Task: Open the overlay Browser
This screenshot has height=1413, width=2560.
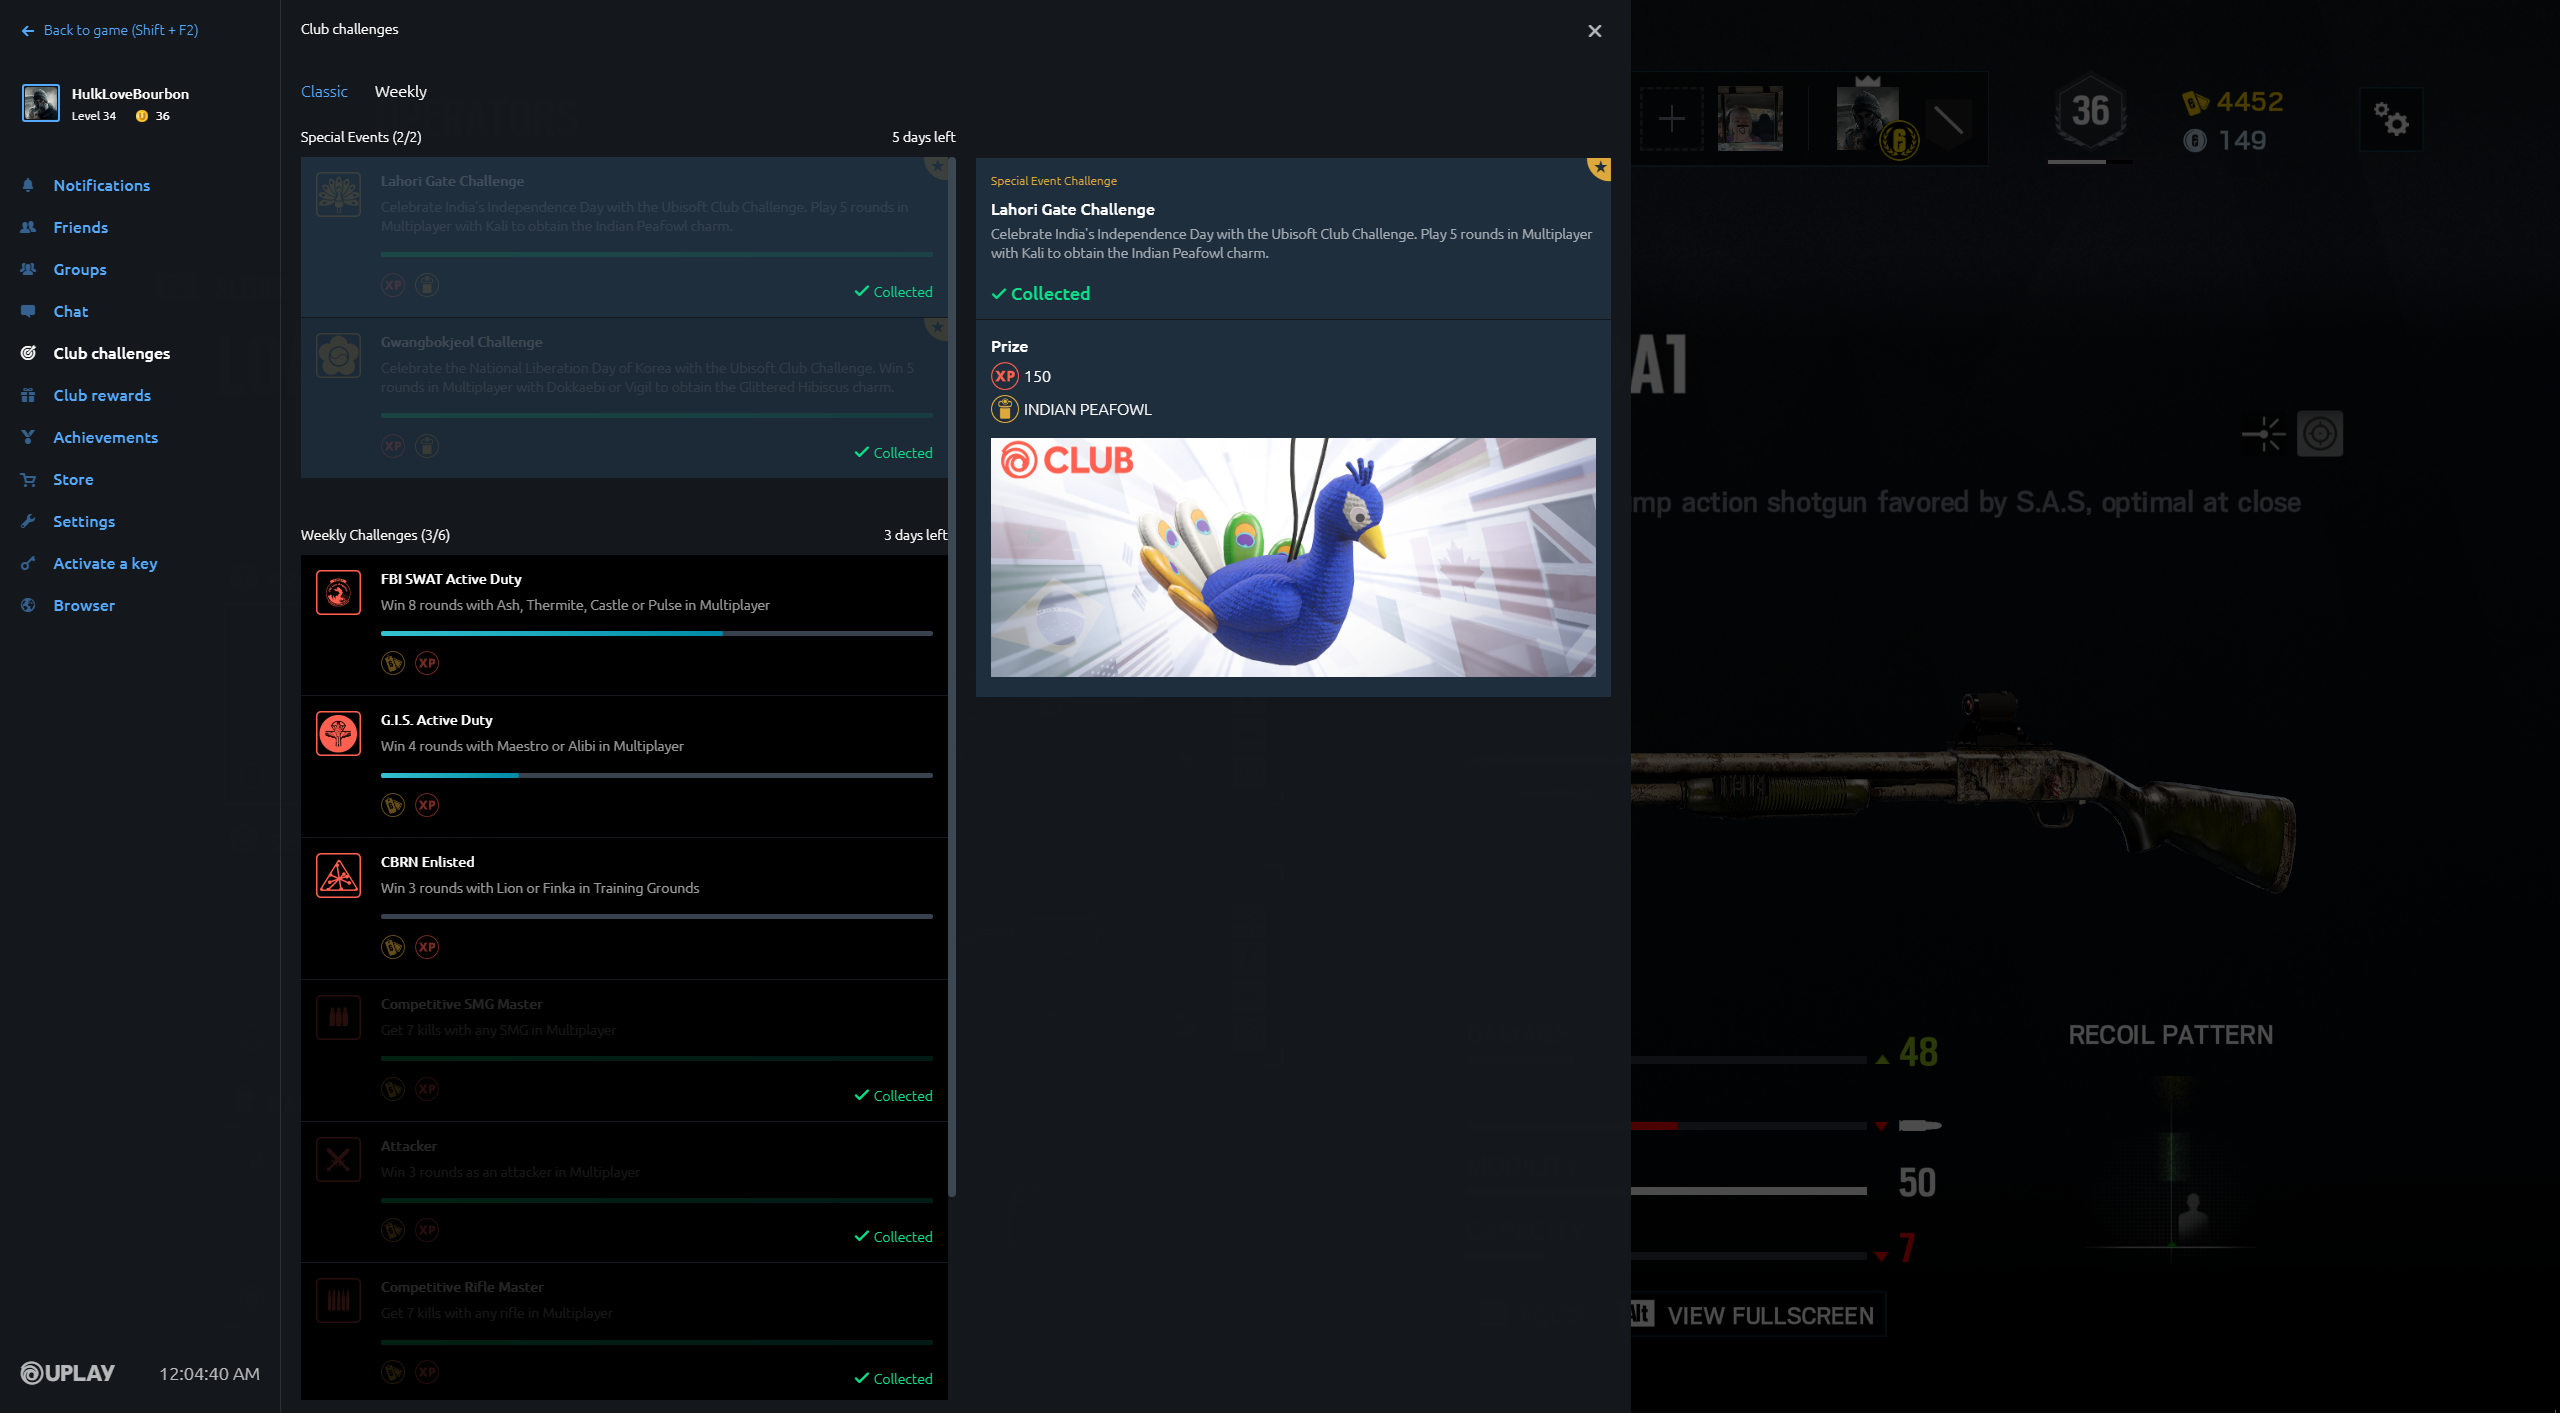Action: pyautogui.click(x=84, y=605)
